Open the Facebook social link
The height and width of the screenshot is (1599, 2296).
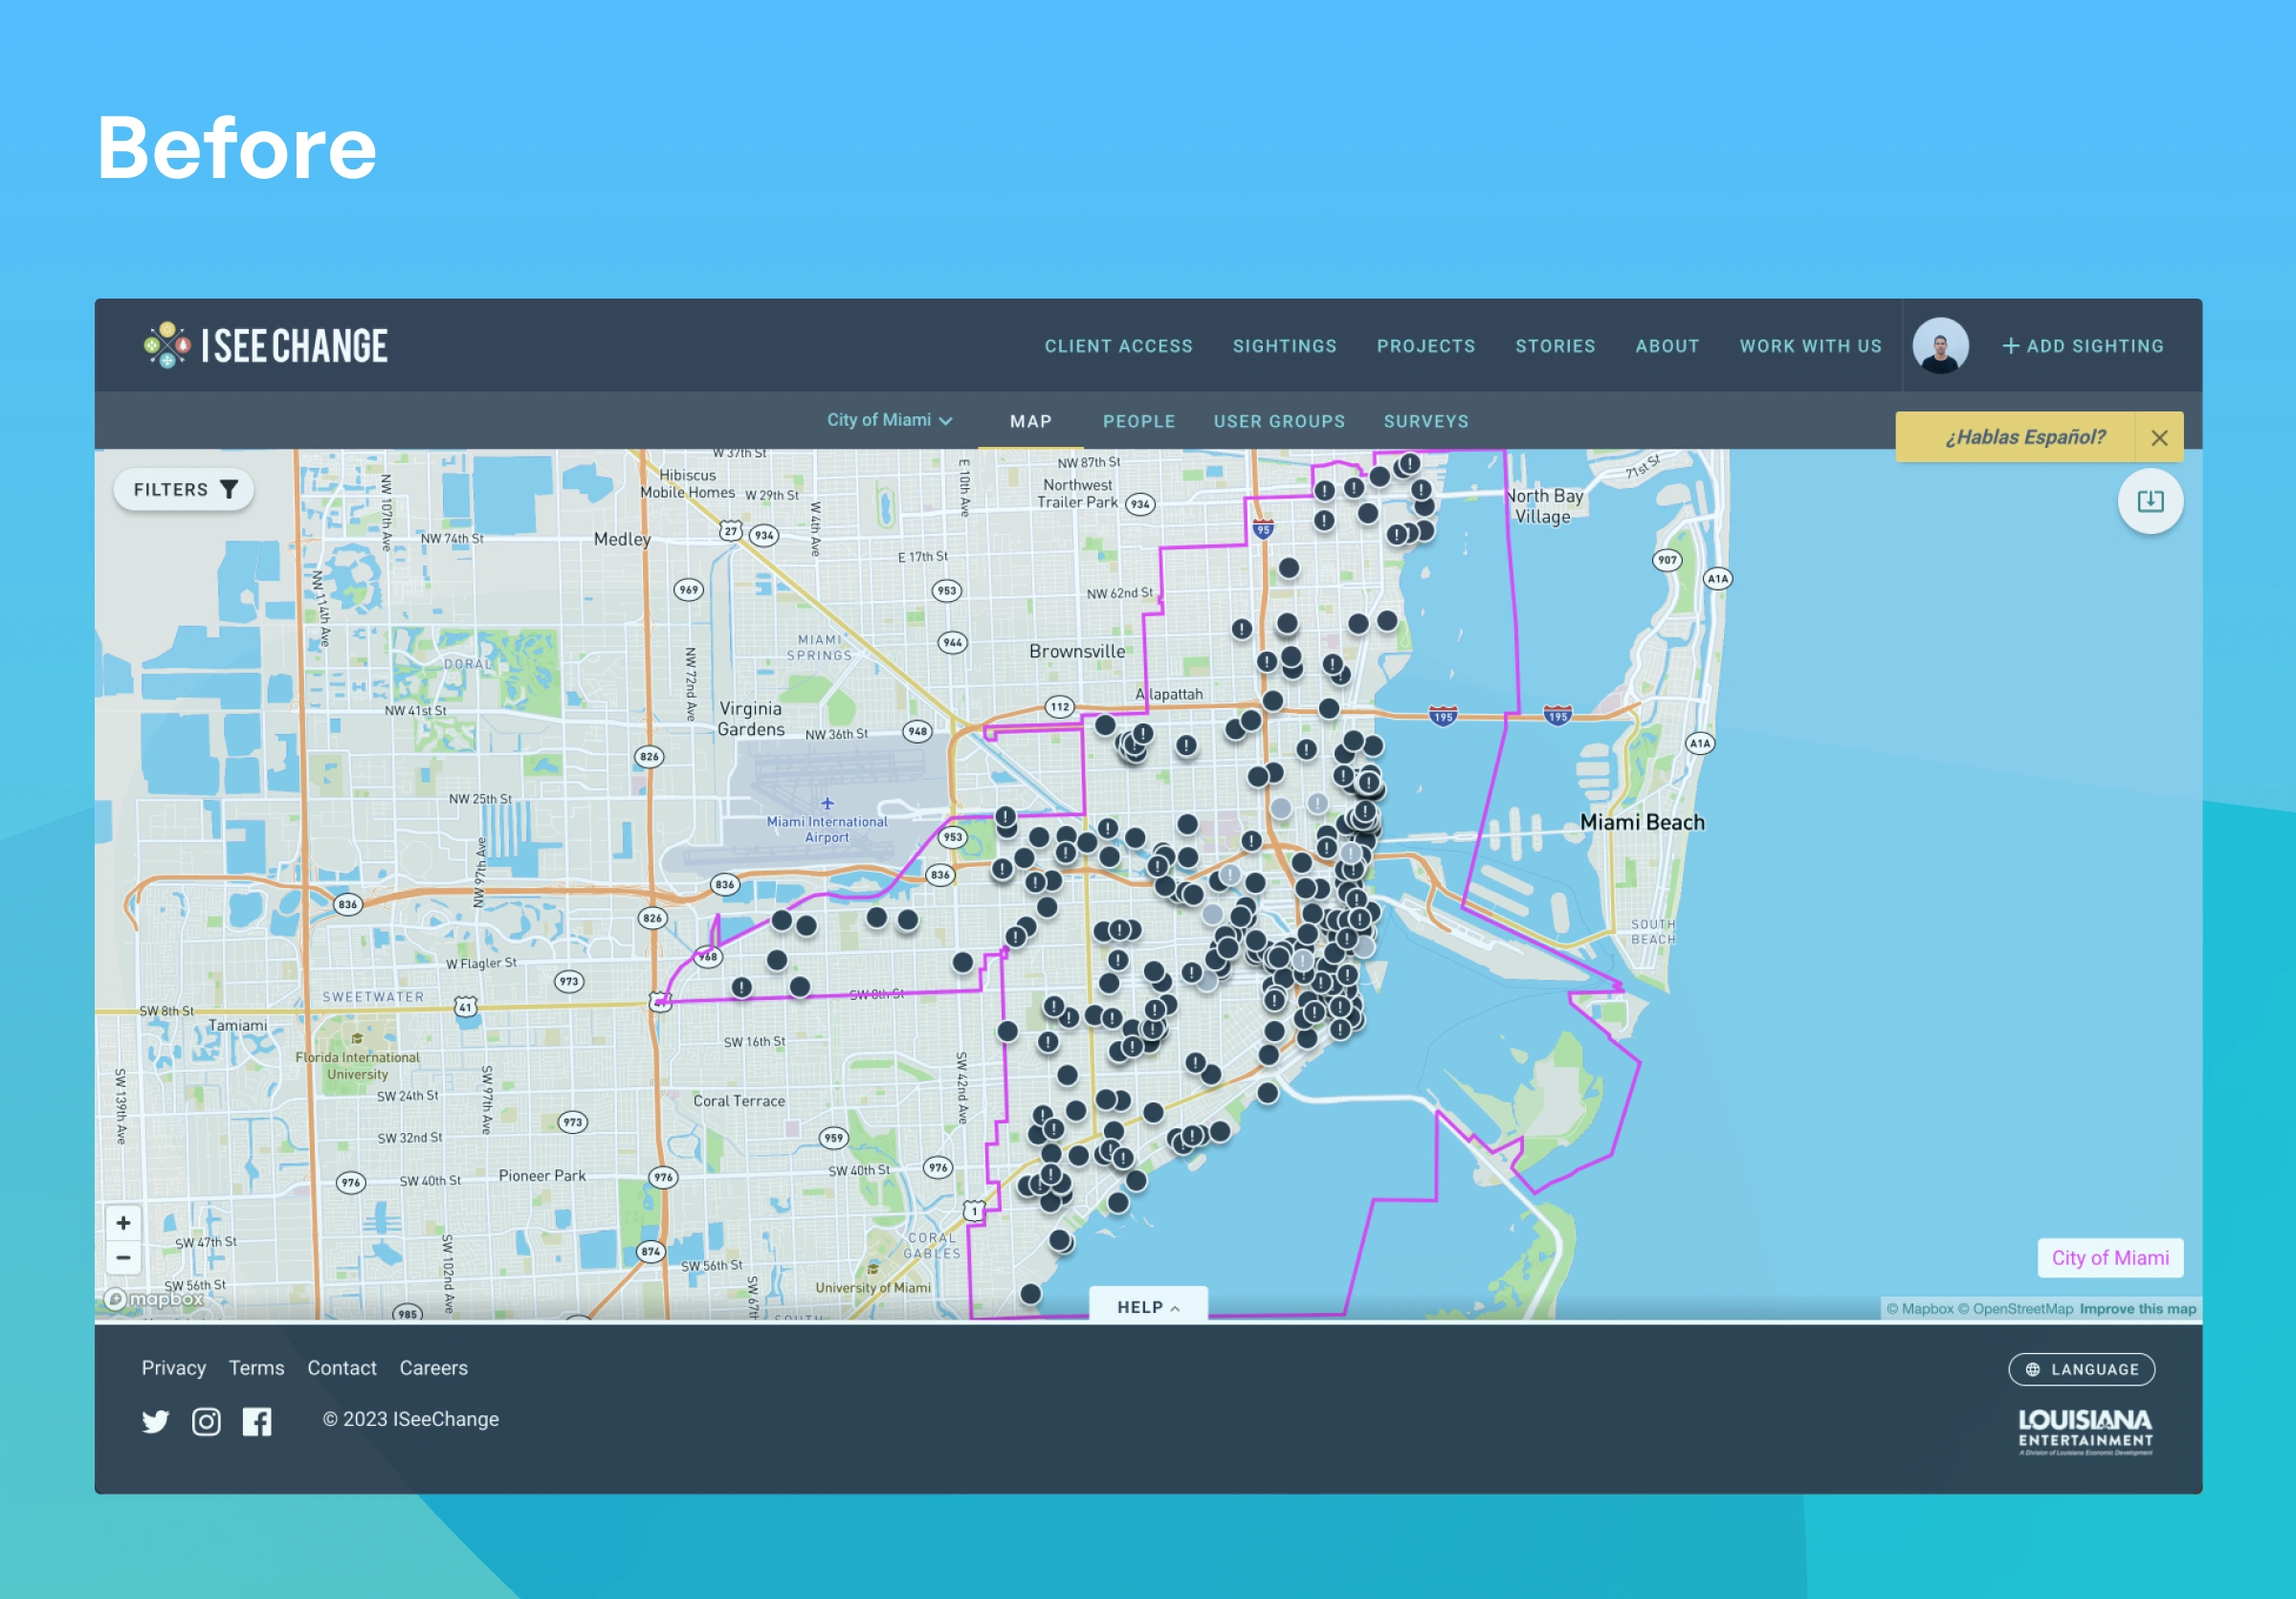pyautogui.click(x=257, y=1421)
